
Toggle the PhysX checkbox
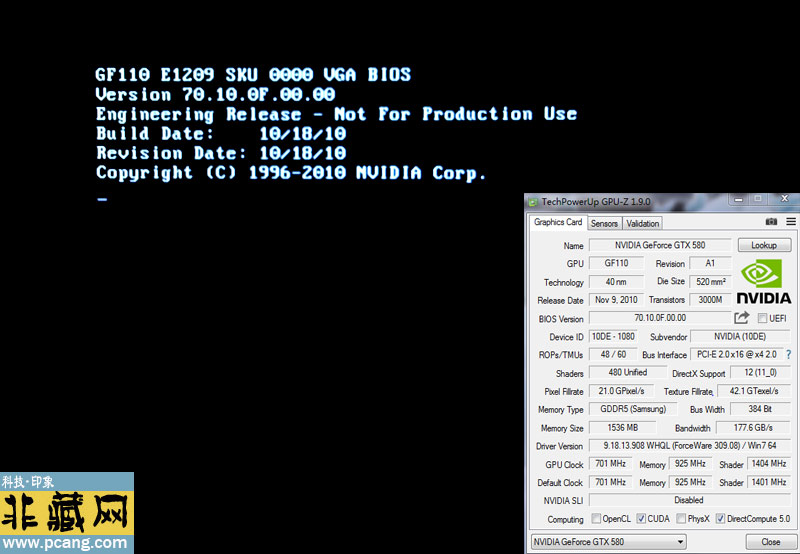point(681,518)
